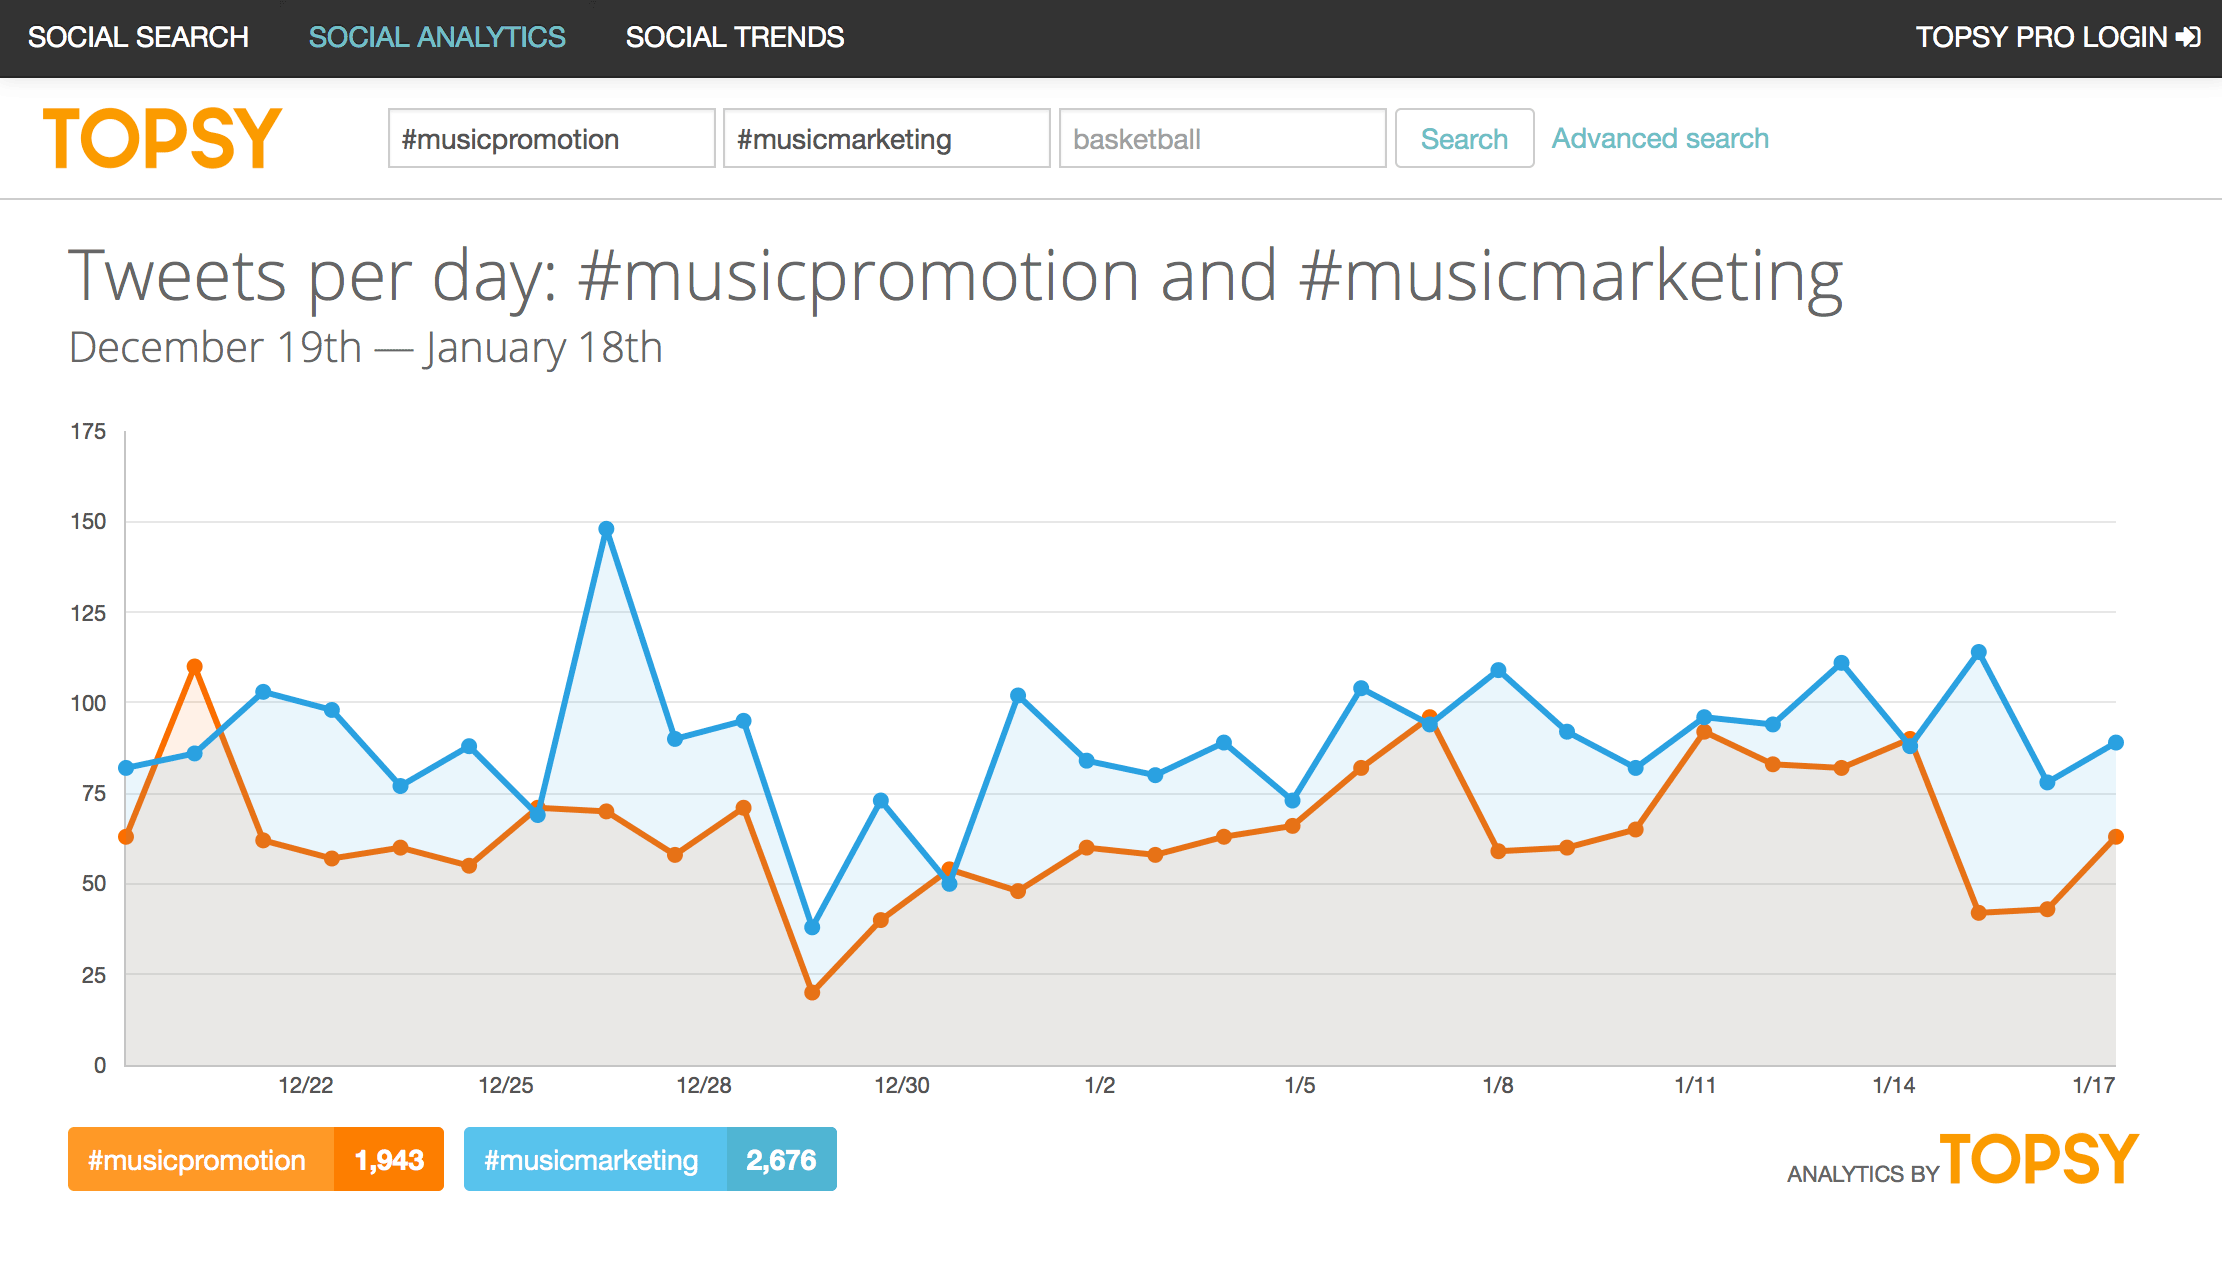
Task: Click the blue peak data point near 150
Action: [x=606, y=529]
